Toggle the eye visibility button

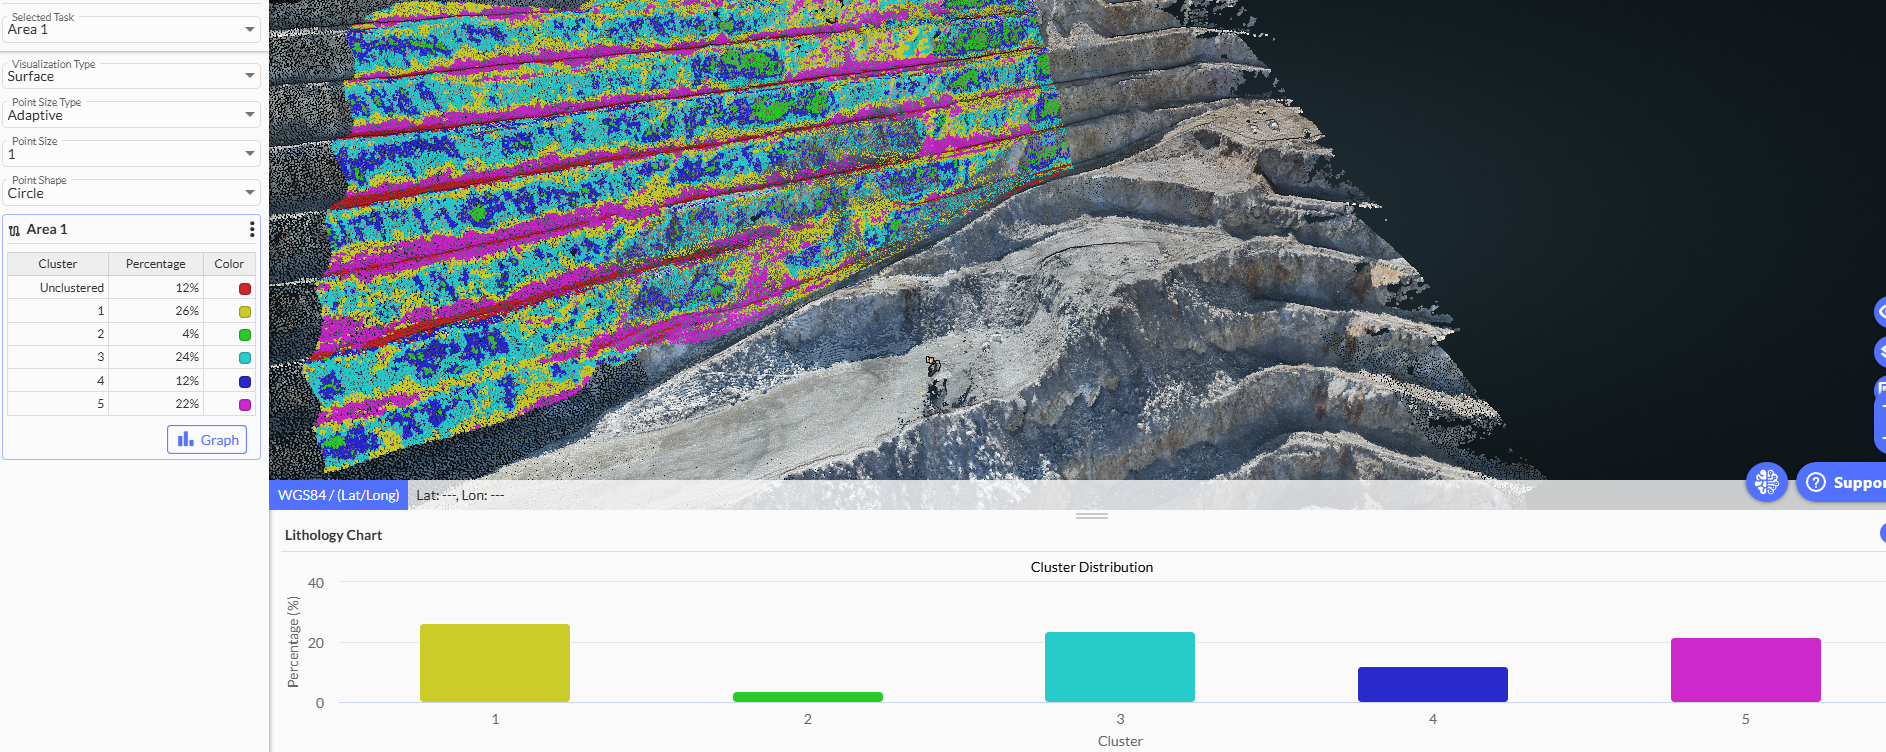click(x=1880, y=312)
